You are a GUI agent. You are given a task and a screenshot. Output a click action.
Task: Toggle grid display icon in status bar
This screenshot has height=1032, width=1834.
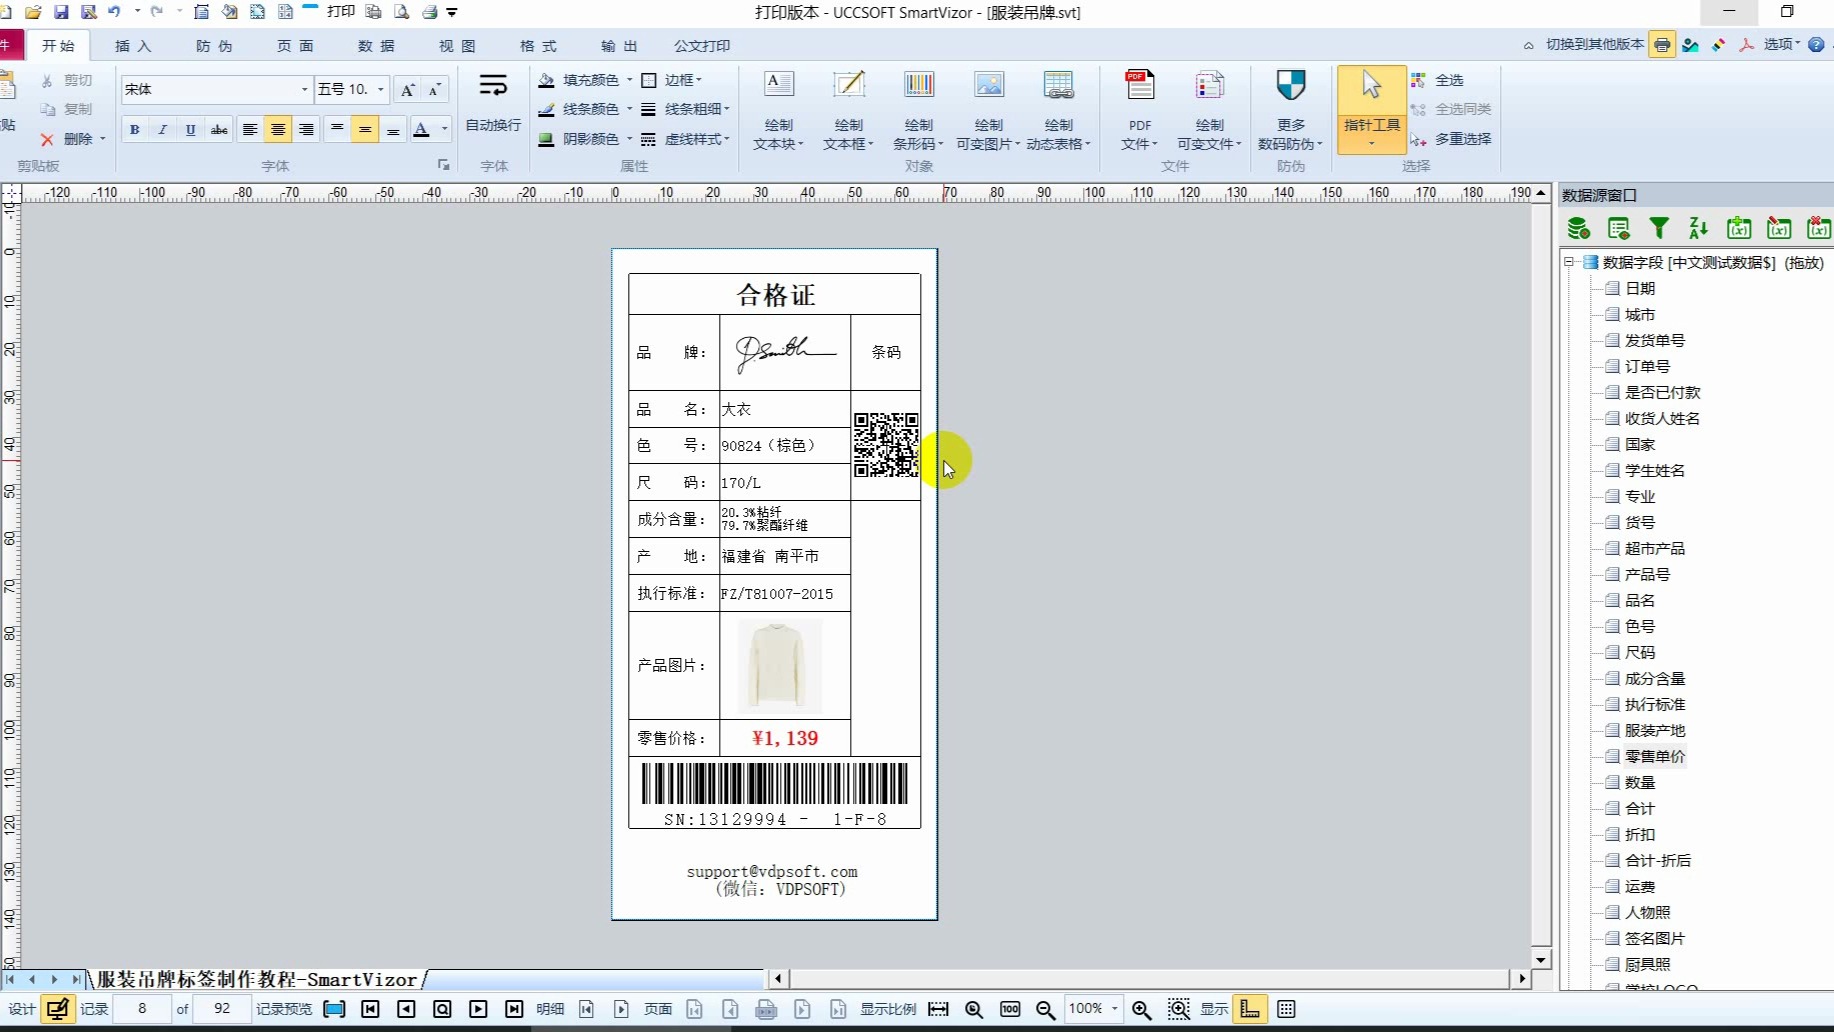(x=1287, y=1009)
